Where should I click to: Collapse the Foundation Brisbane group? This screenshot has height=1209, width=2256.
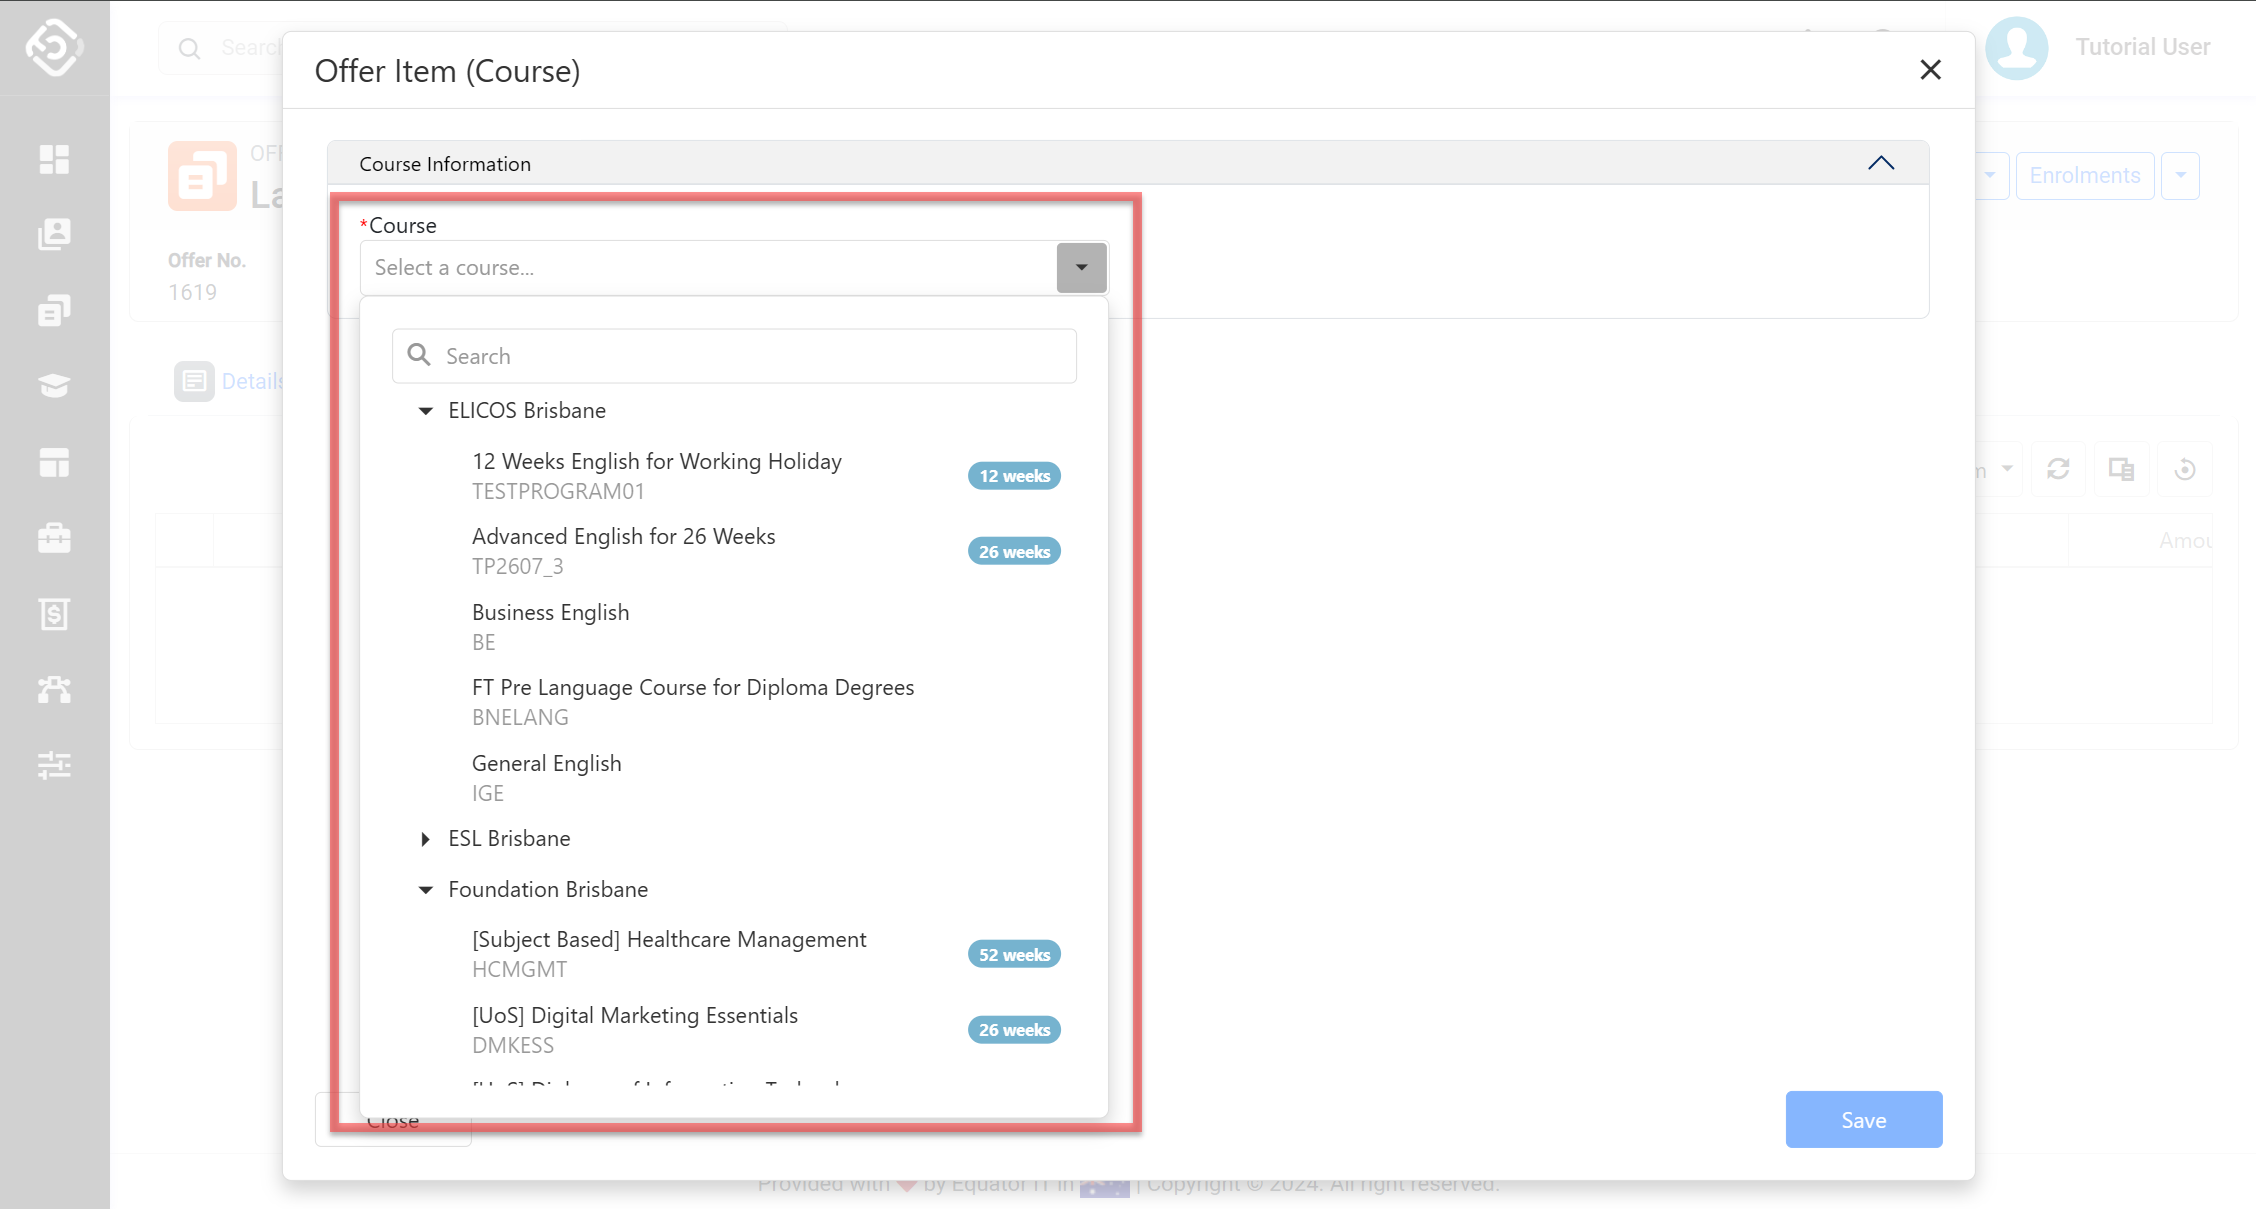(x=426, y=890)
